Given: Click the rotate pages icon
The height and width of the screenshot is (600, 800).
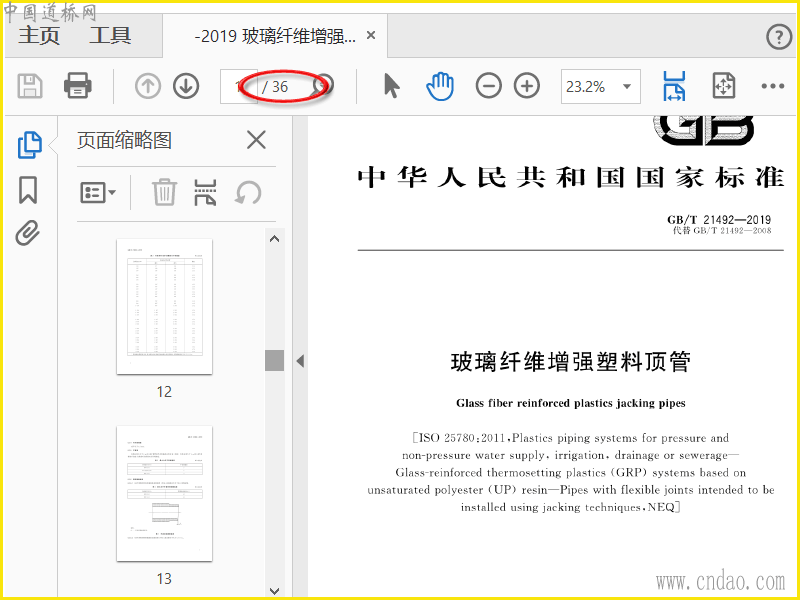Looking at the screenshot, I should coord(248,193).
